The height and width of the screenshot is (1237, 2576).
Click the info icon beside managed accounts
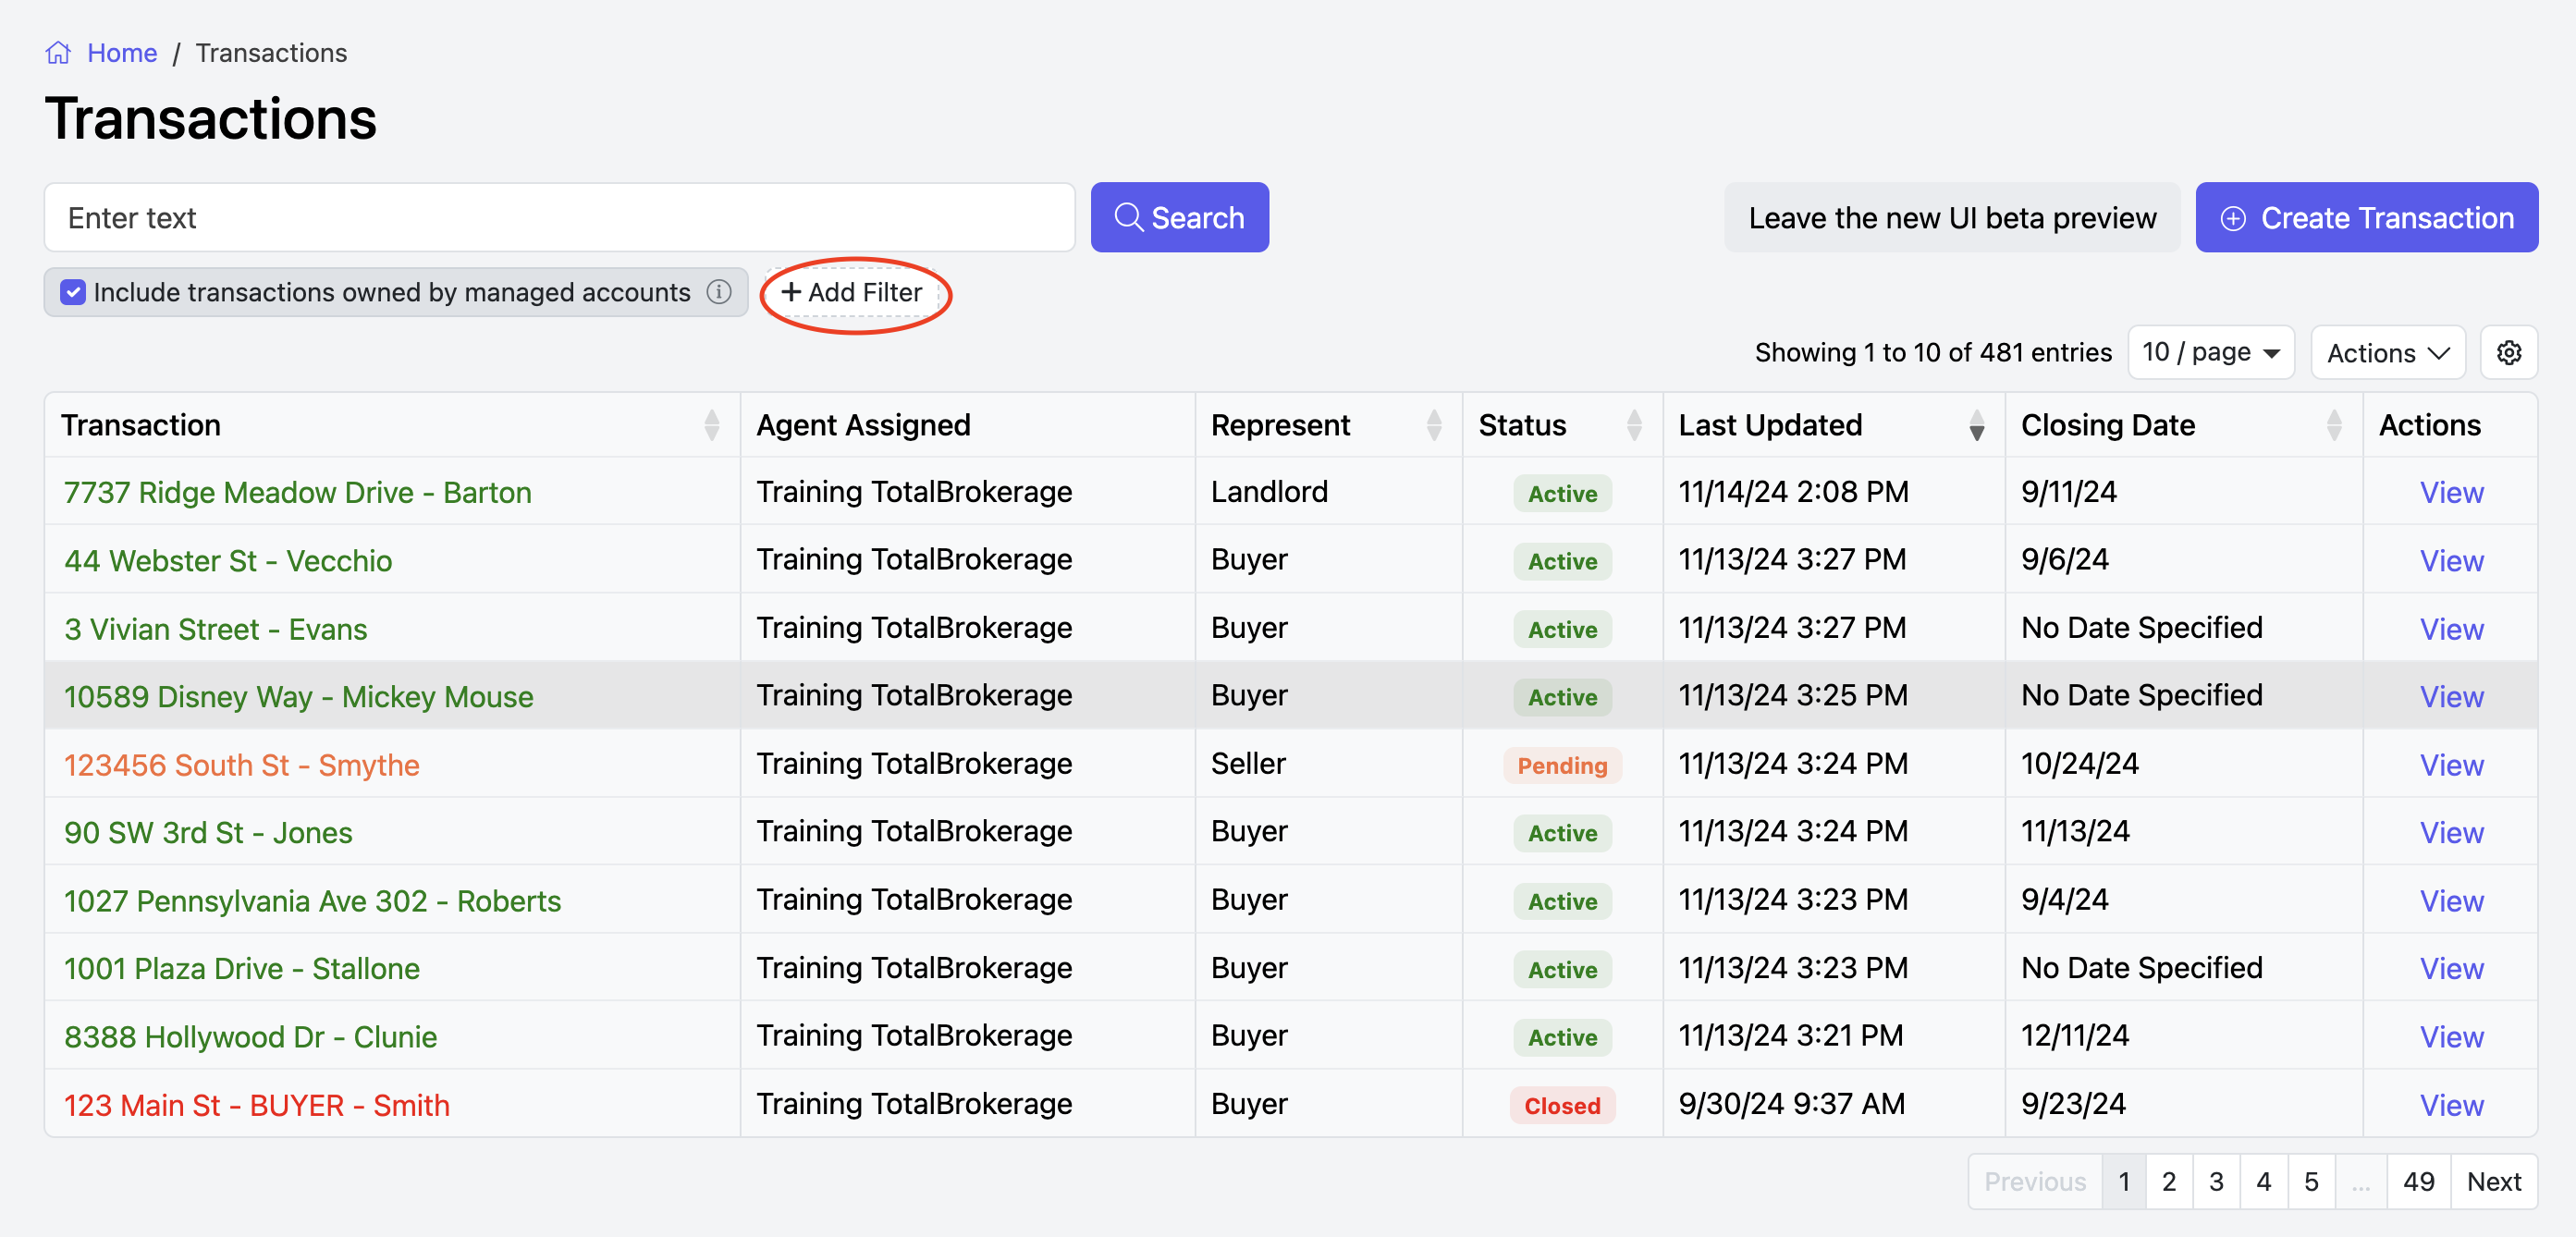[x=718, y=292]
